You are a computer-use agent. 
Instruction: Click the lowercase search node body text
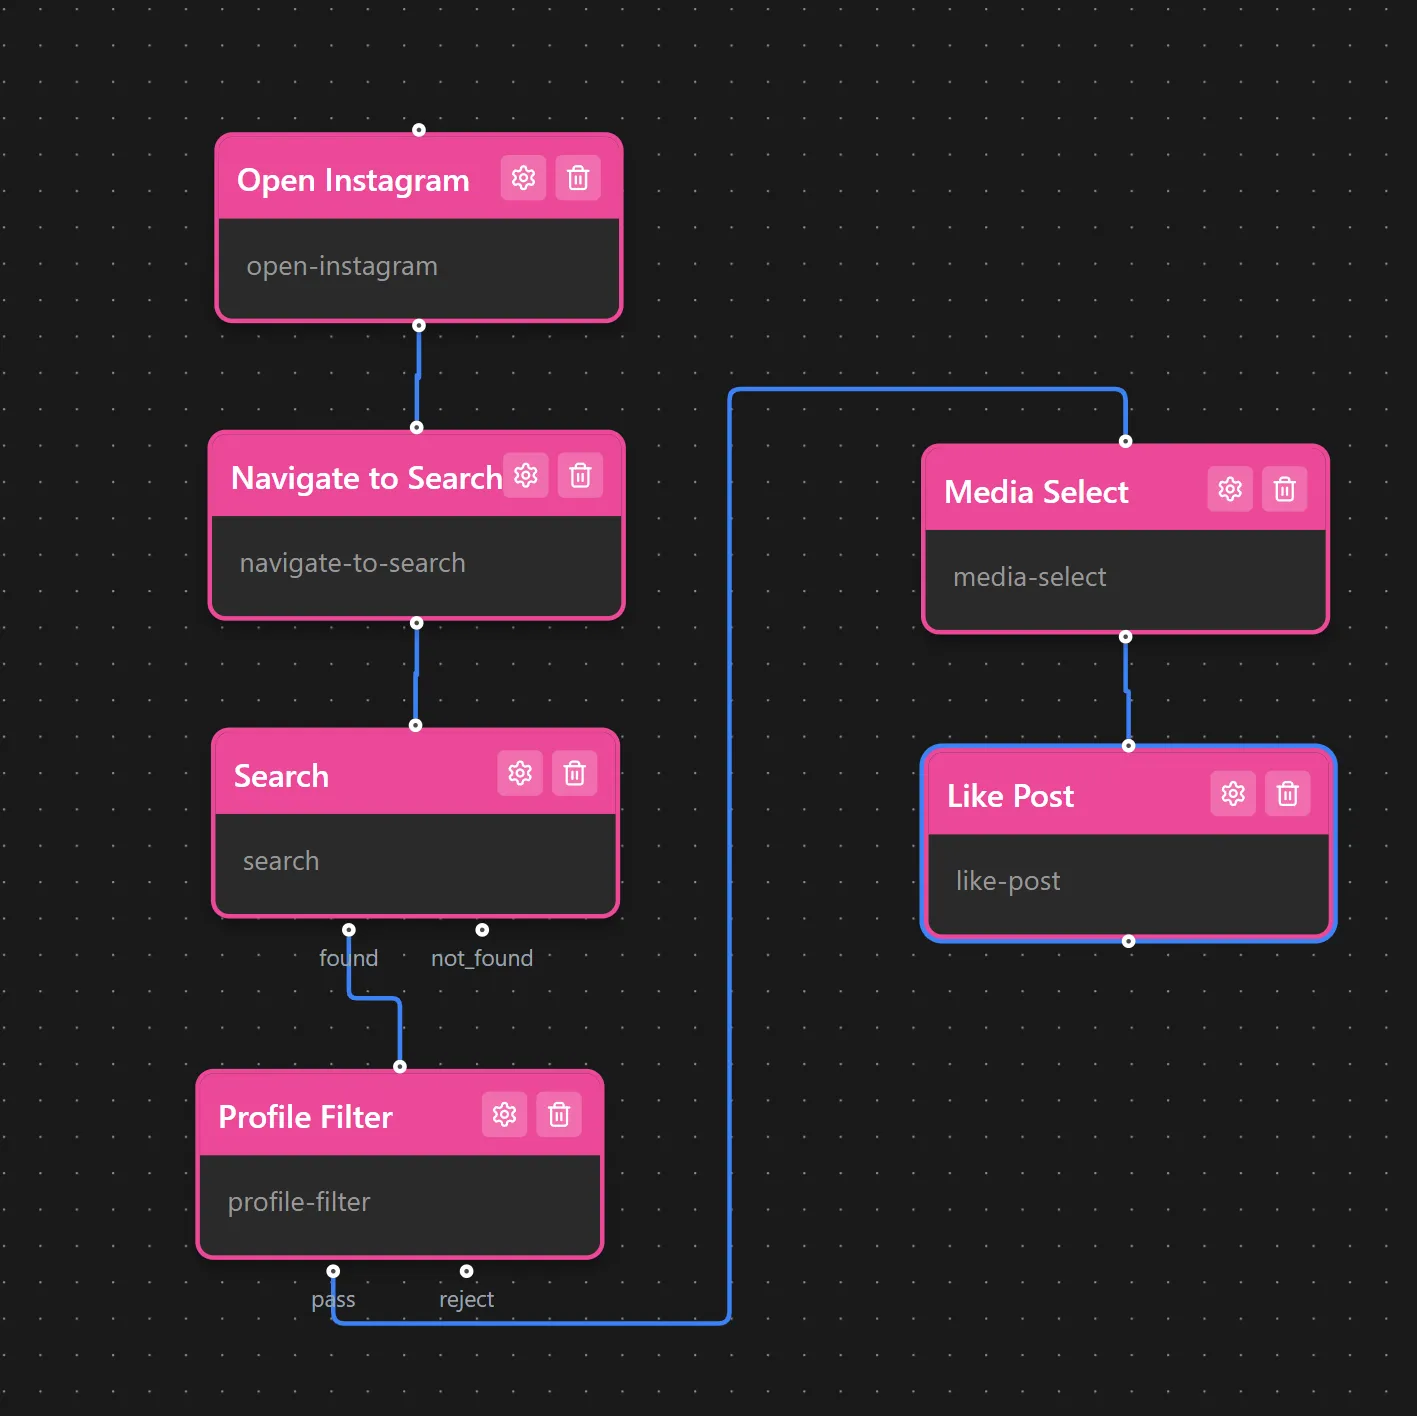click(x=281, y=861)
